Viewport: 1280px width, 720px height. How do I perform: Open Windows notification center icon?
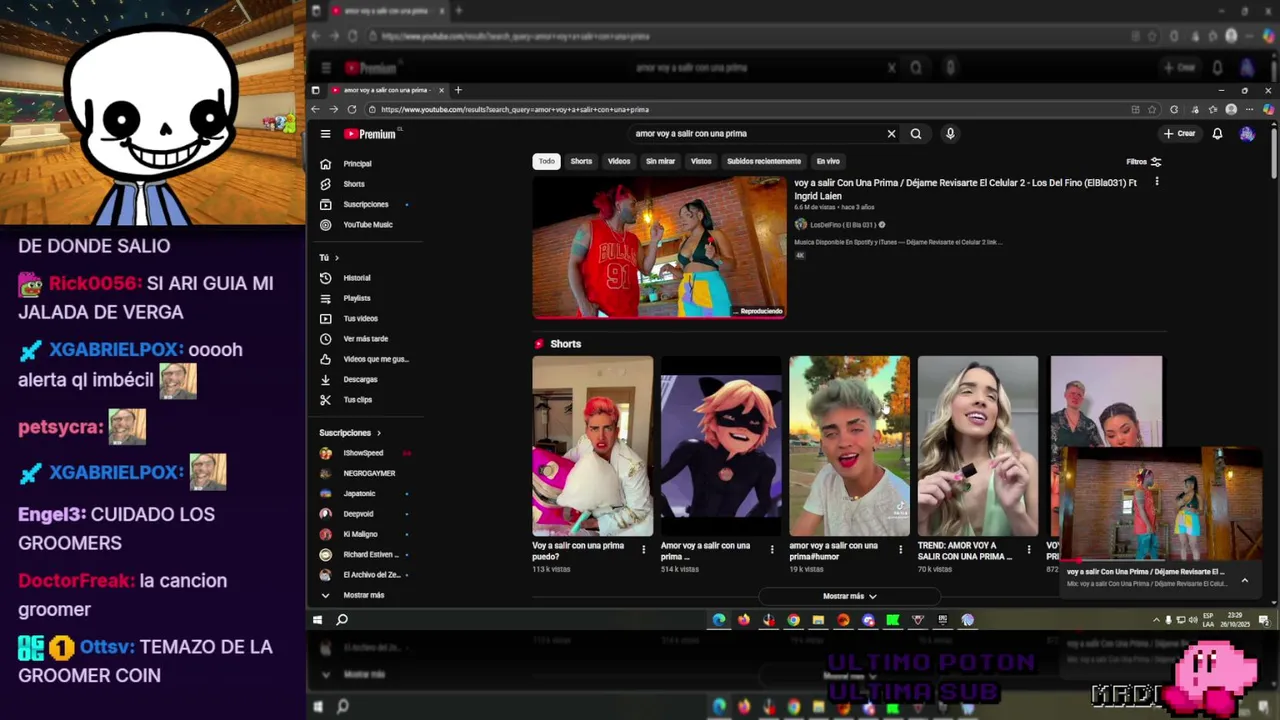tap(1264, 620)
